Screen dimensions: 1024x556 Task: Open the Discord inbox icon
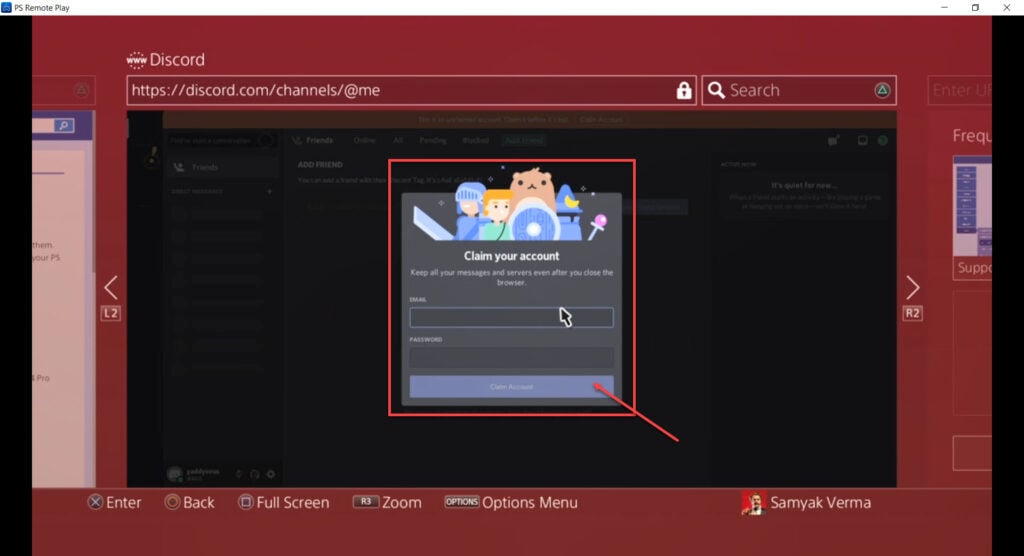[863, 140]
